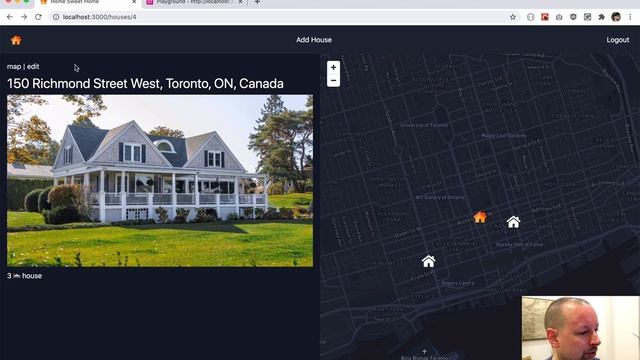Go forward in browser history

point(24,17)
